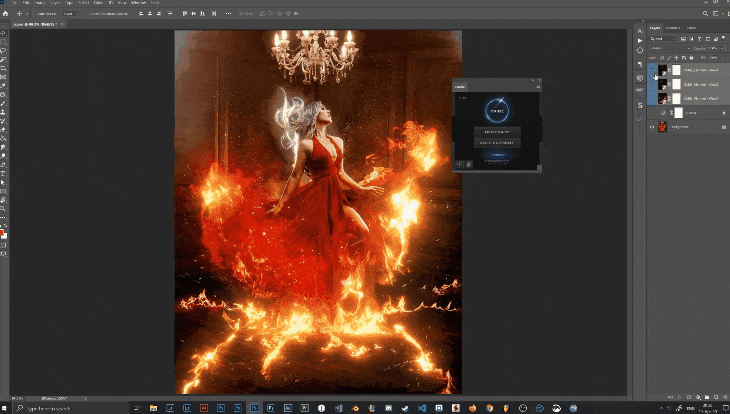
Task: Switch to the Paths tab
Action: click(691, 27)
